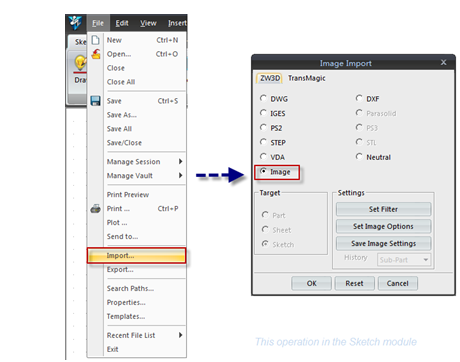Choose Save All in the File menu
460x362 pixels.
137,129
